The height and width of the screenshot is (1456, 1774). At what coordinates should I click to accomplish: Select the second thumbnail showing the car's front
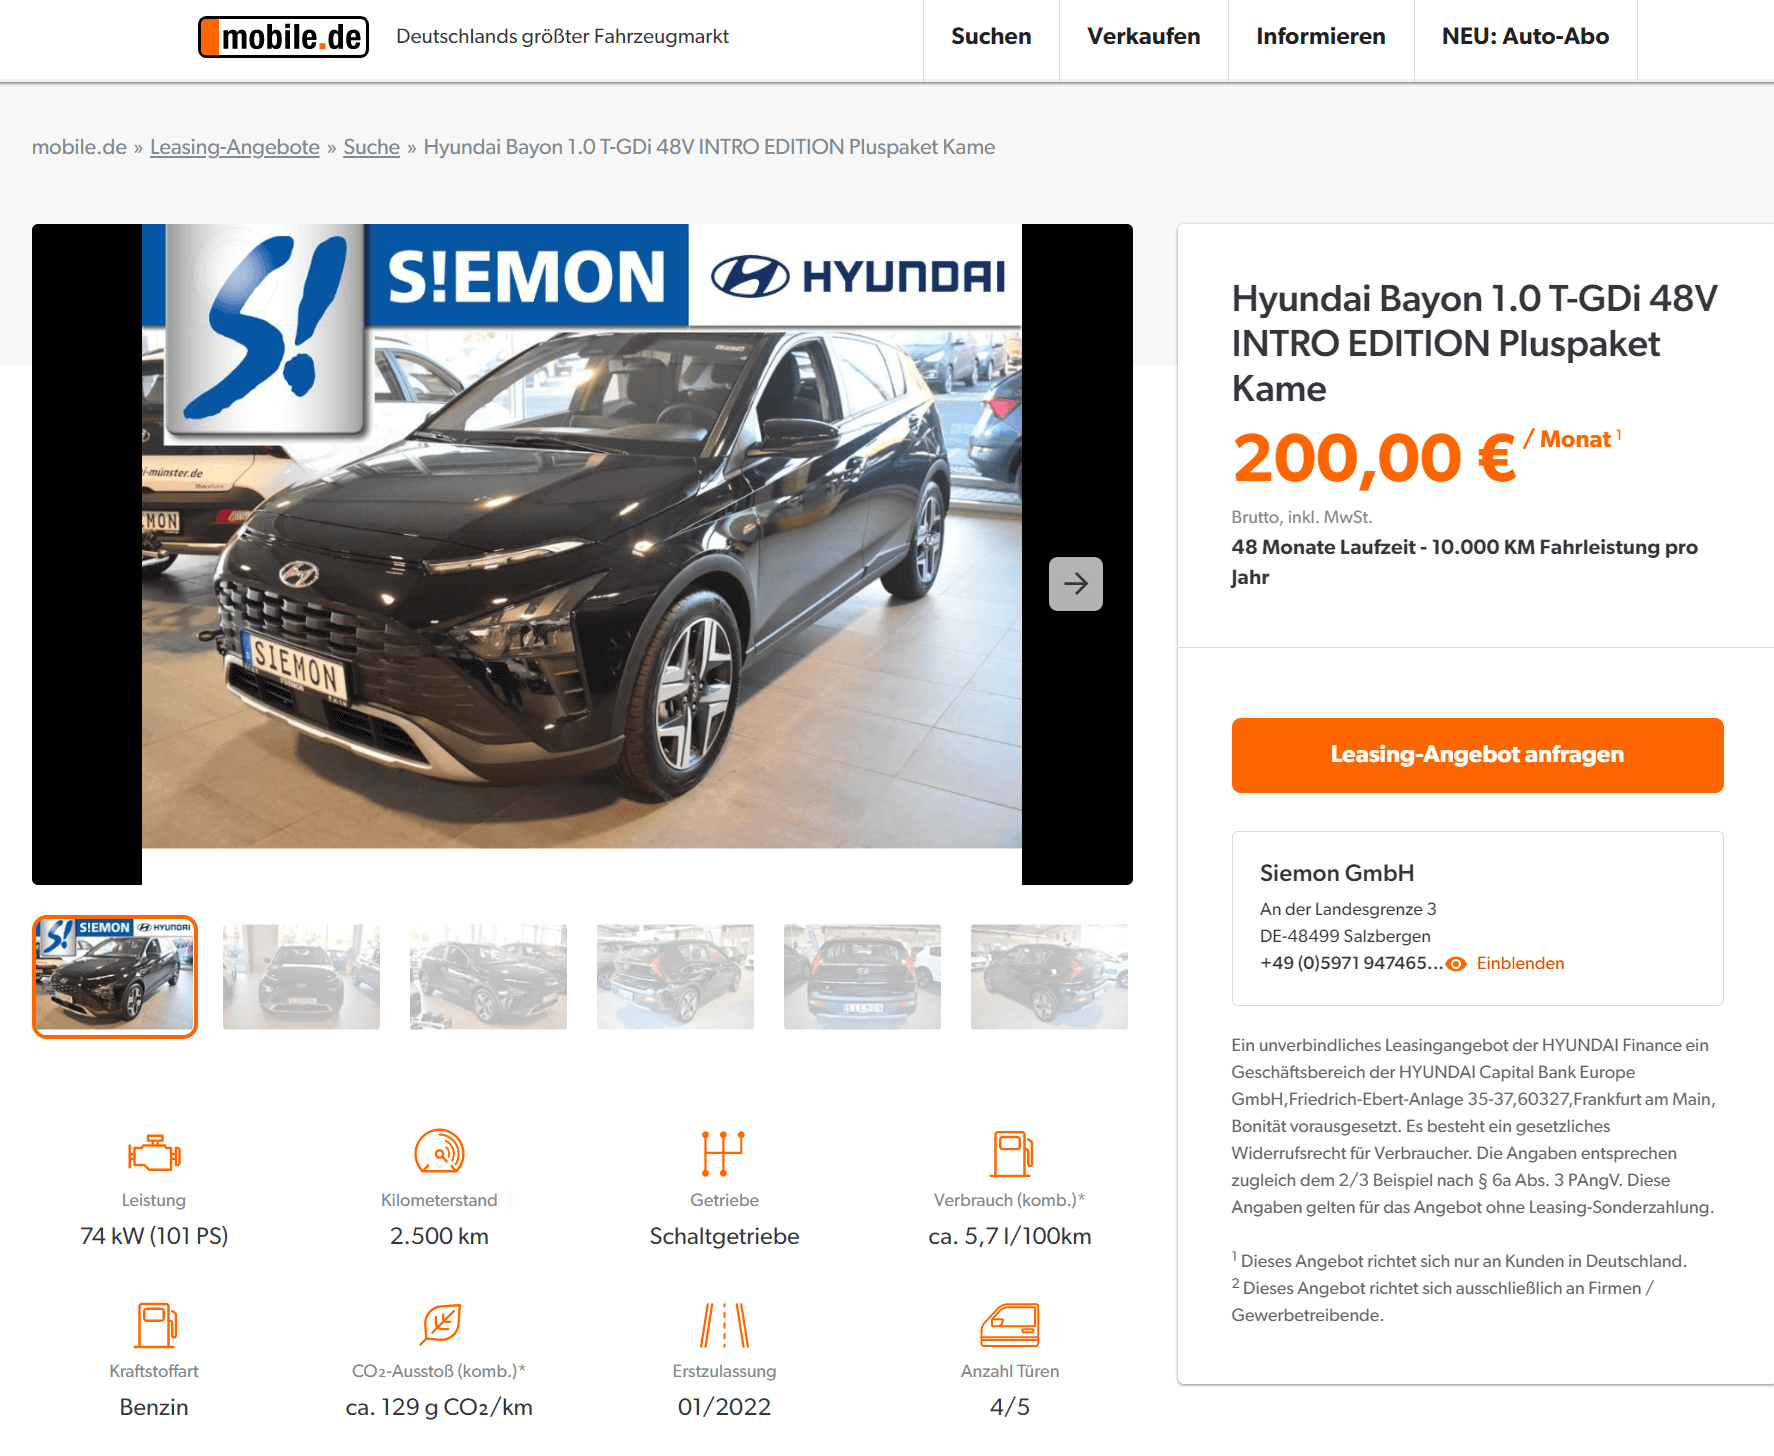(301, 977)
